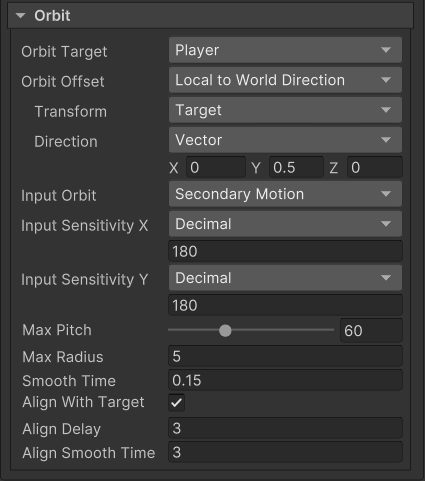The height and width of the screenshot is (481, 425).
Task: Open the Direction Vector dropdown
Action: pos(285,140)
